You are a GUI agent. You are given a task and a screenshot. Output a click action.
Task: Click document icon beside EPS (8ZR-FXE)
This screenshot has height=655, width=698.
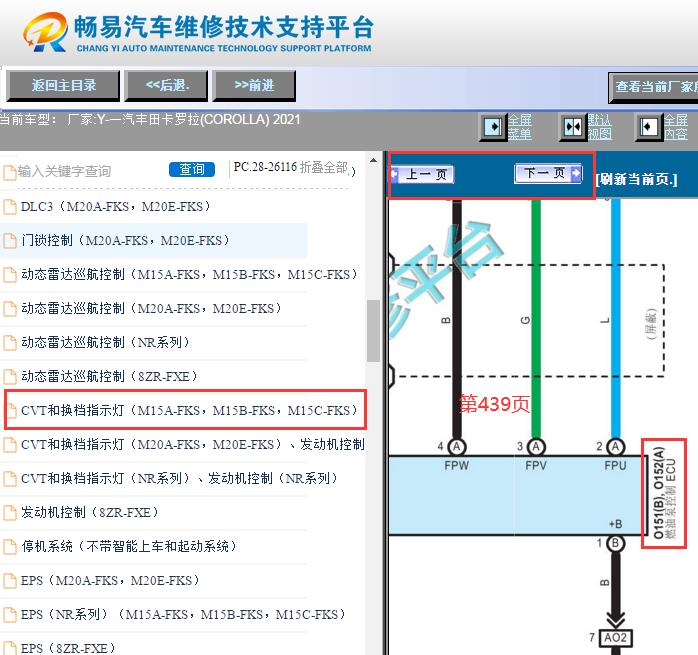tap(10, 648)
